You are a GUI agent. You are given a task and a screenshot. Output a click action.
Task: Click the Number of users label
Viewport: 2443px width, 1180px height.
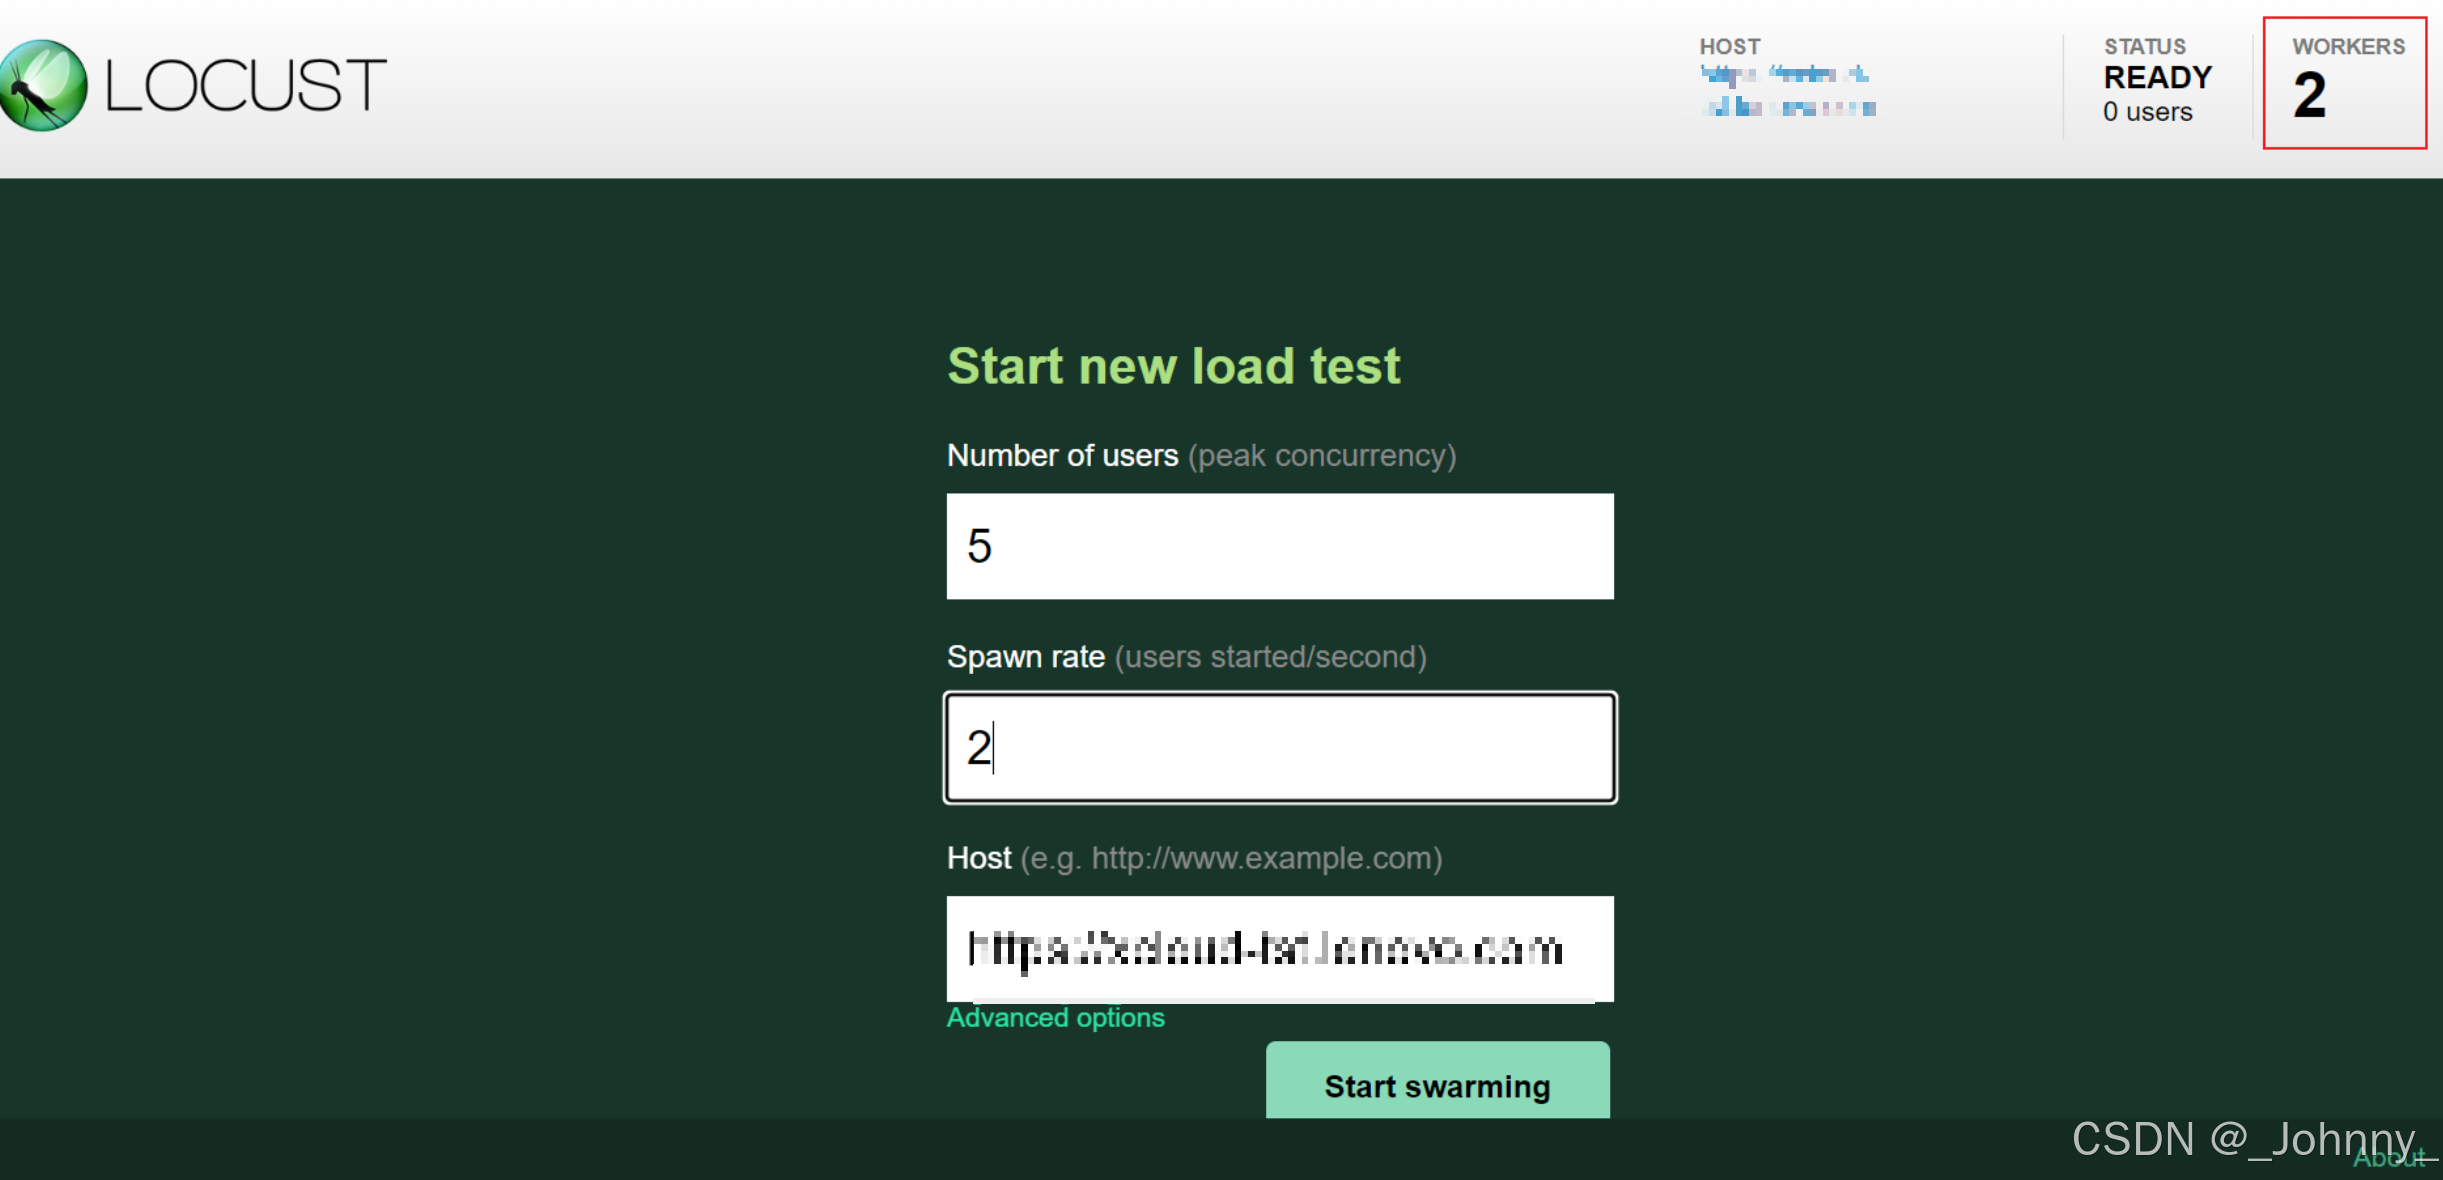click(1062, 456)
